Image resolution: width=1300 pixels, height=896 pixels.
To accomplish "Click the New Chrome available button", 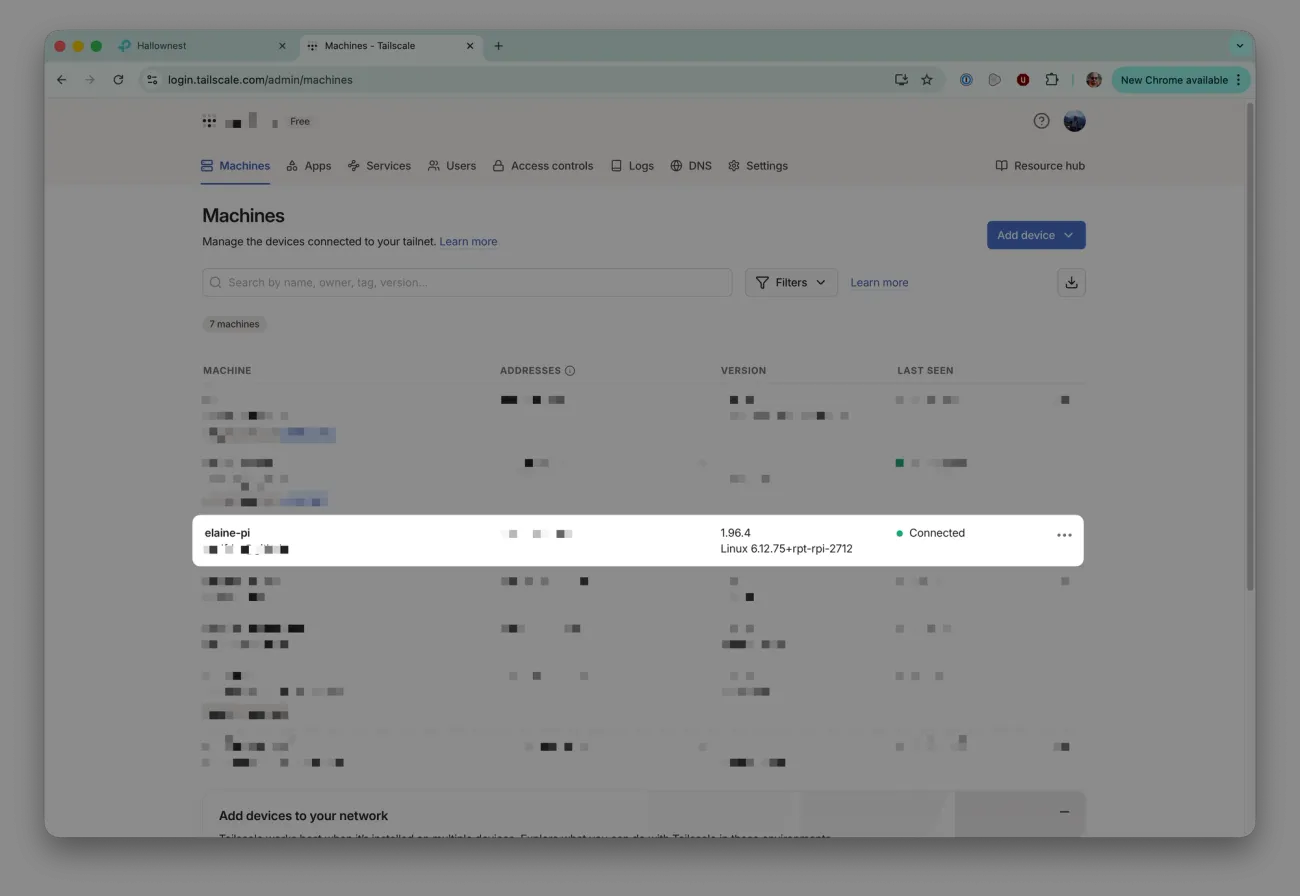I will (x=1181, y=80).
